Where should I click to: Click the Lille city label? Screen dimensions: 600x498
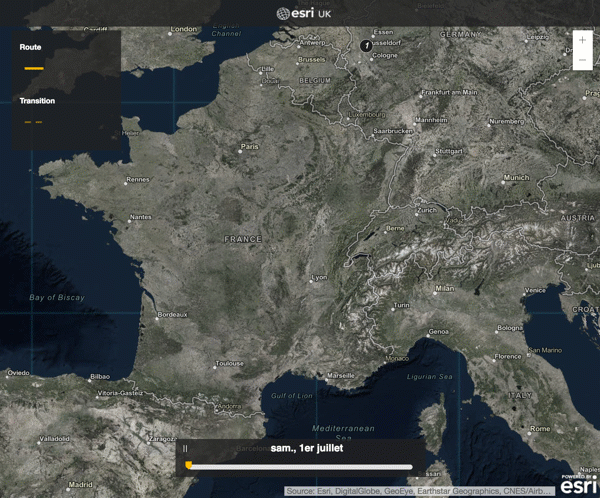pyautogui.click(x=267, y=69)
